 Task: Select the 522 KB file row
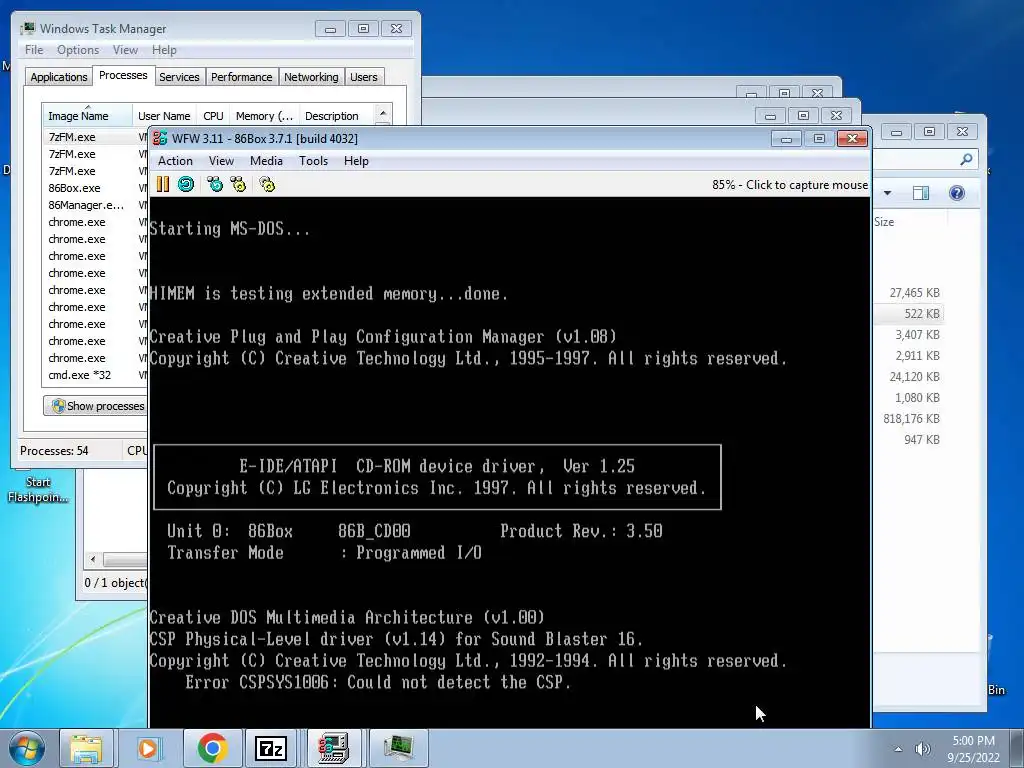(x=910, y=313)
